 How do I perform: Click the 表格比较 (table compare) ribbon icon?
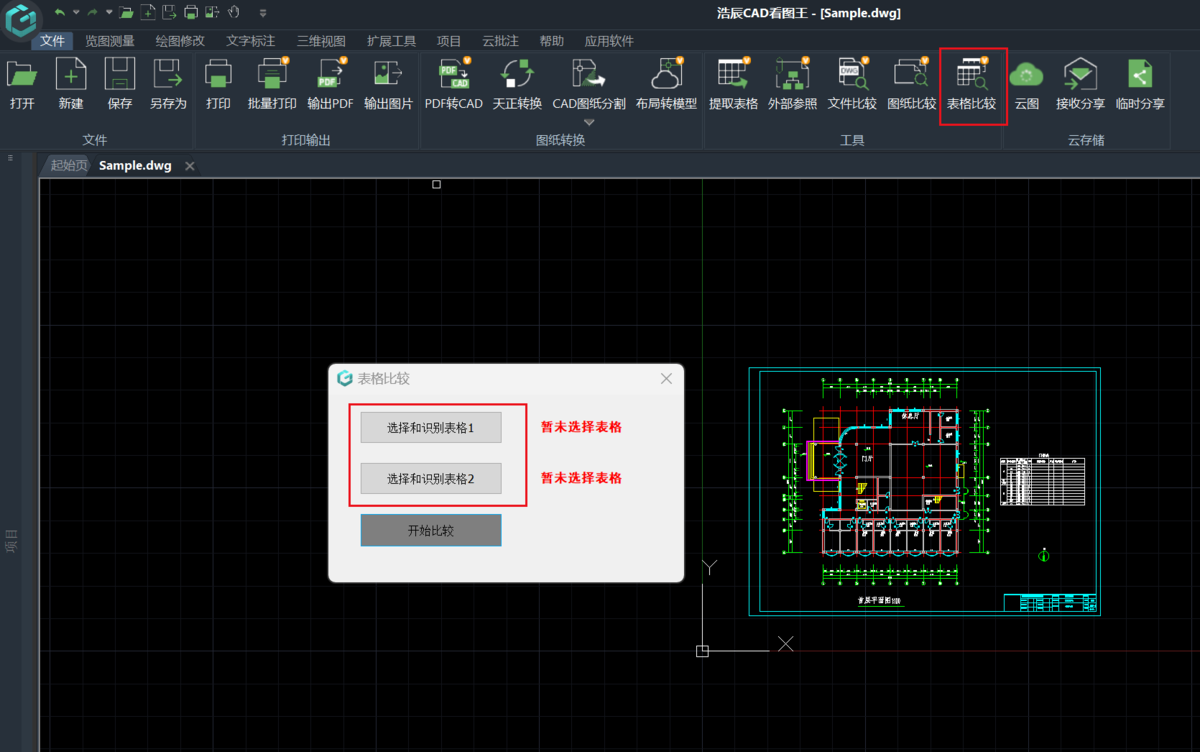pyautogui.click(x=972, y=83)
